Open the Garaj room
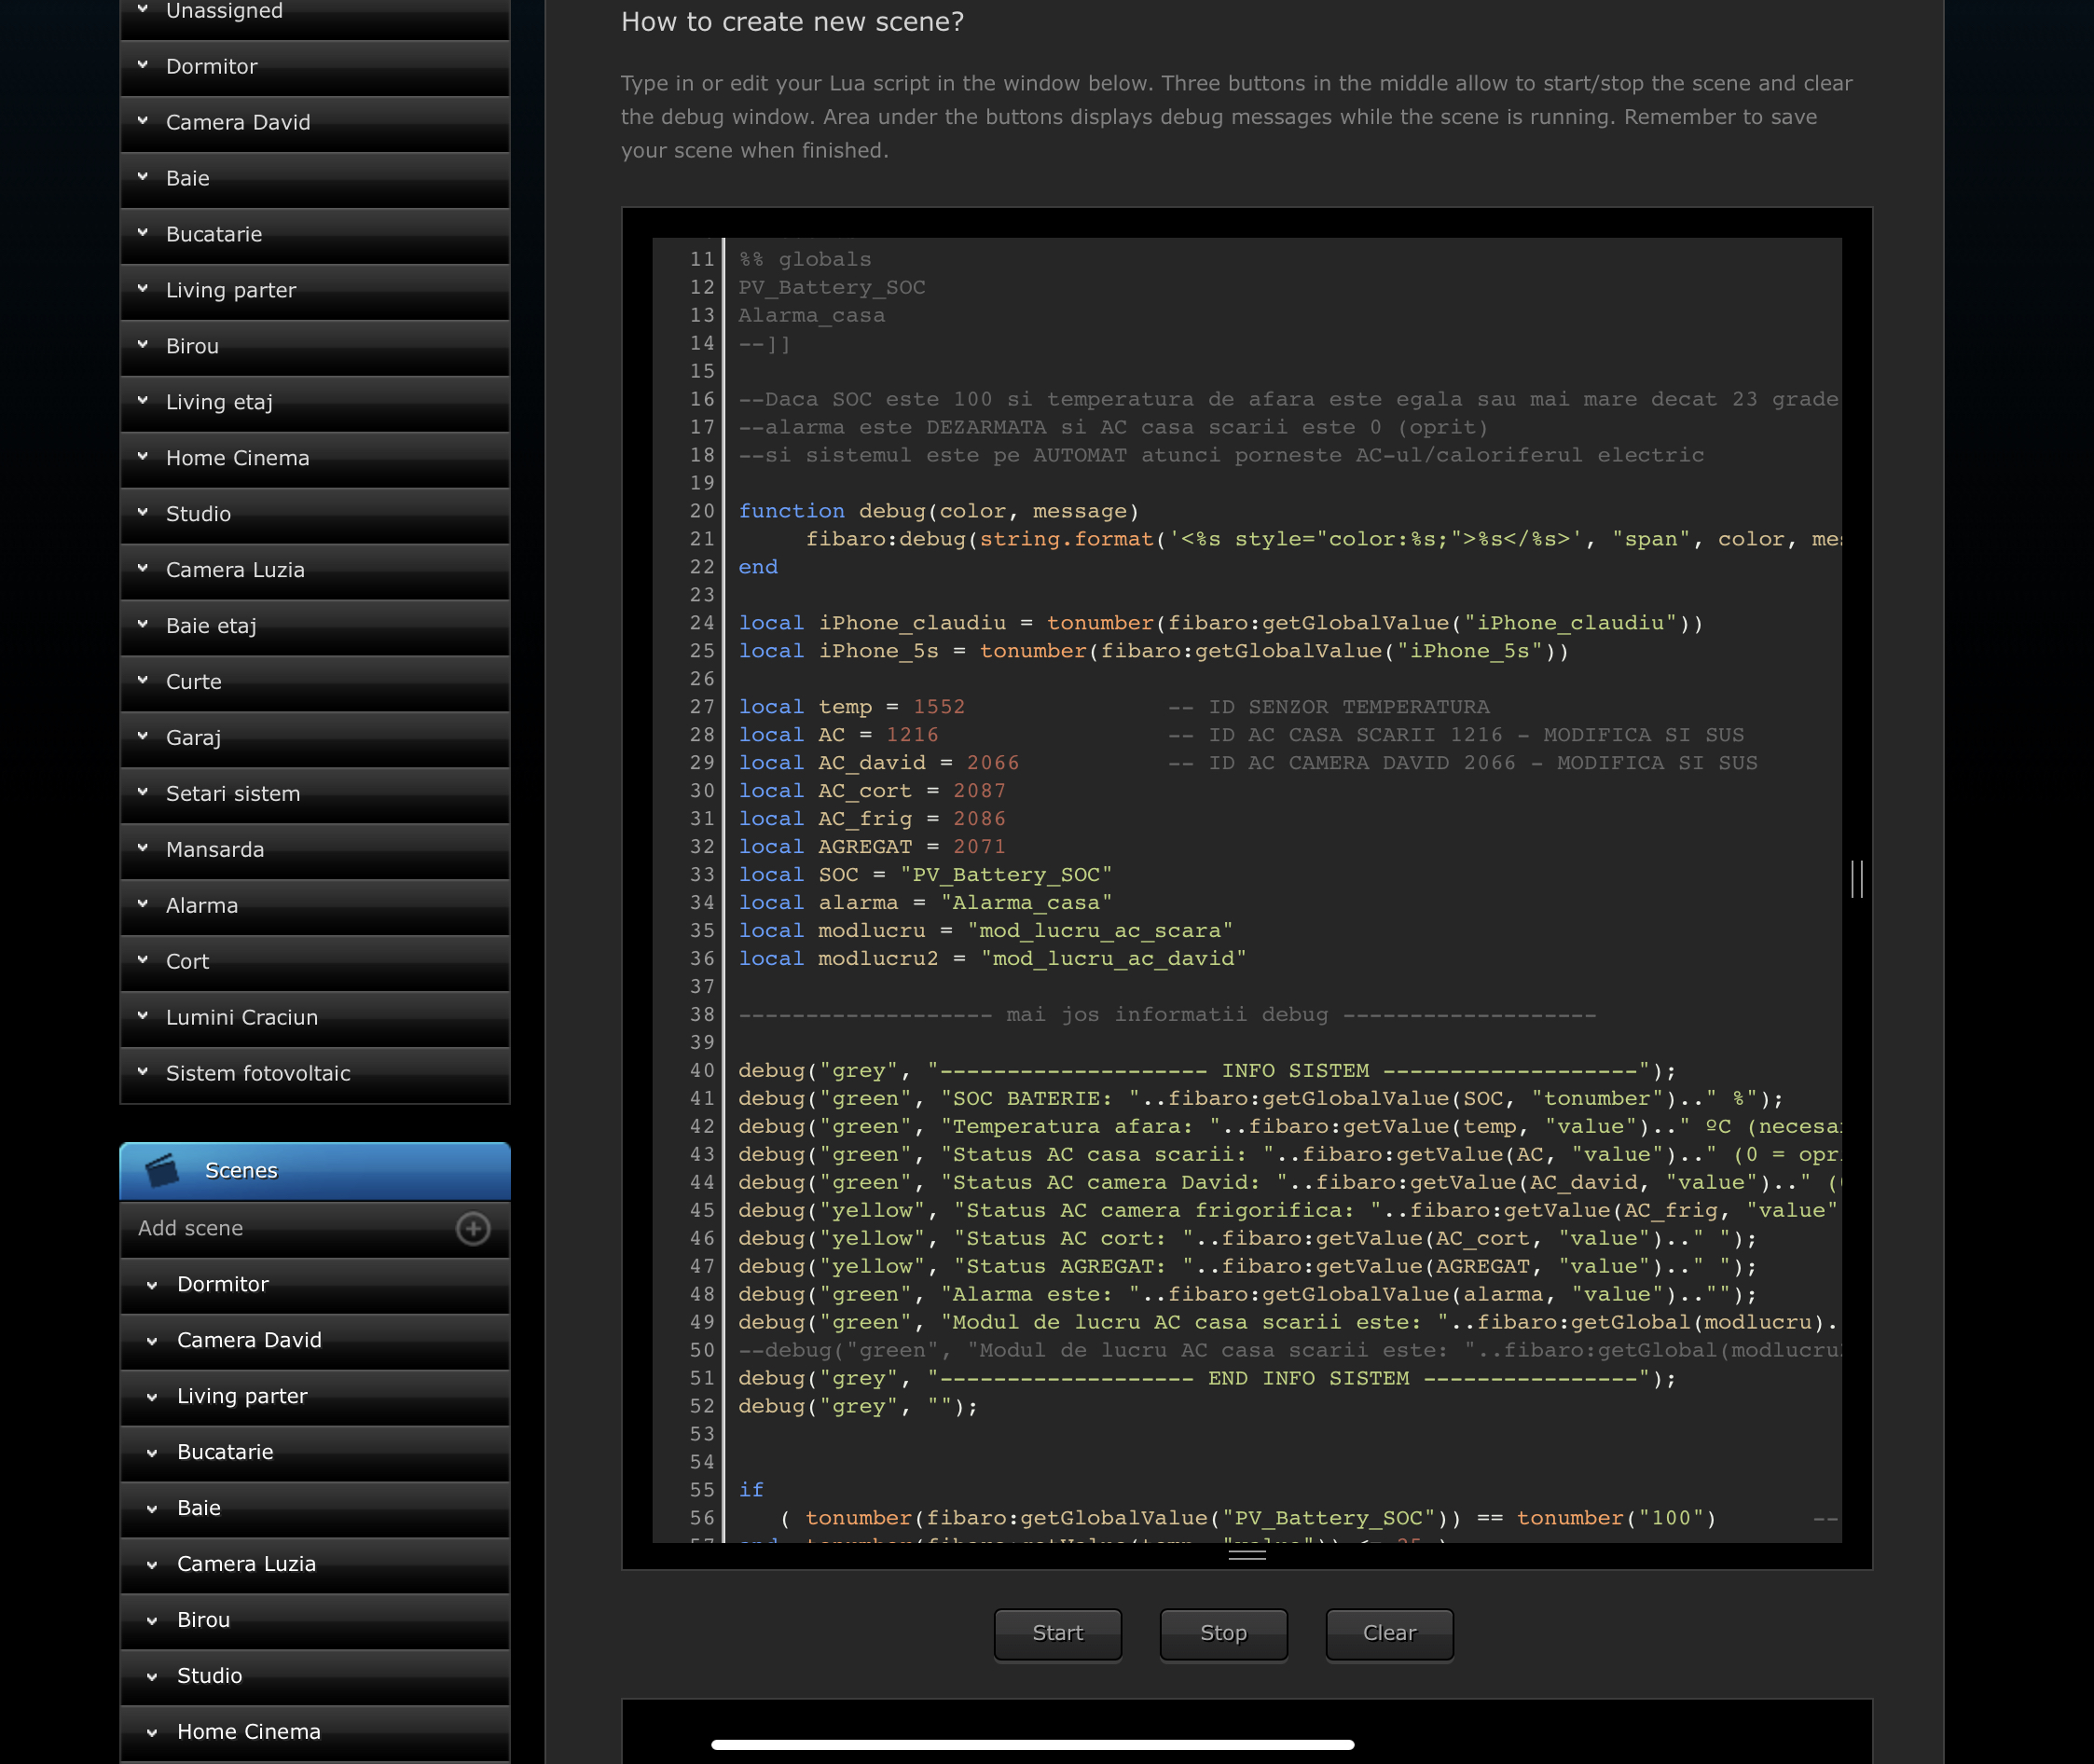 (x=315, y=738)
